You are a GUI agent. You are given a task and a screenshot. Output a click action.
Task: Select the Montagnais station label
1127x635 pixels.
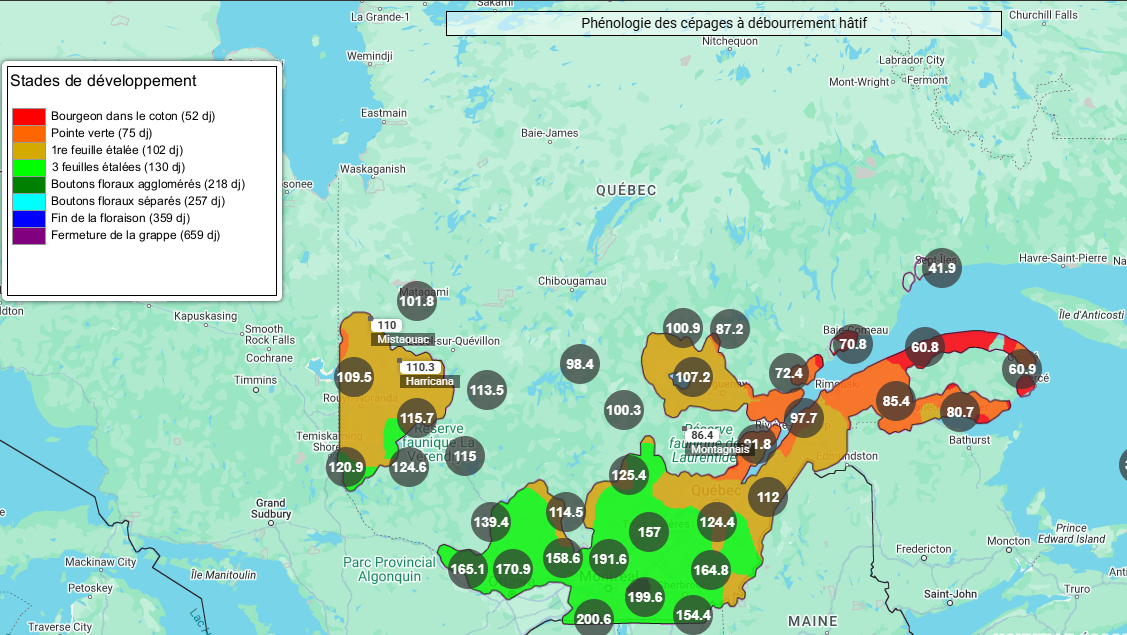pyautogui.click(x=720, y=449)
